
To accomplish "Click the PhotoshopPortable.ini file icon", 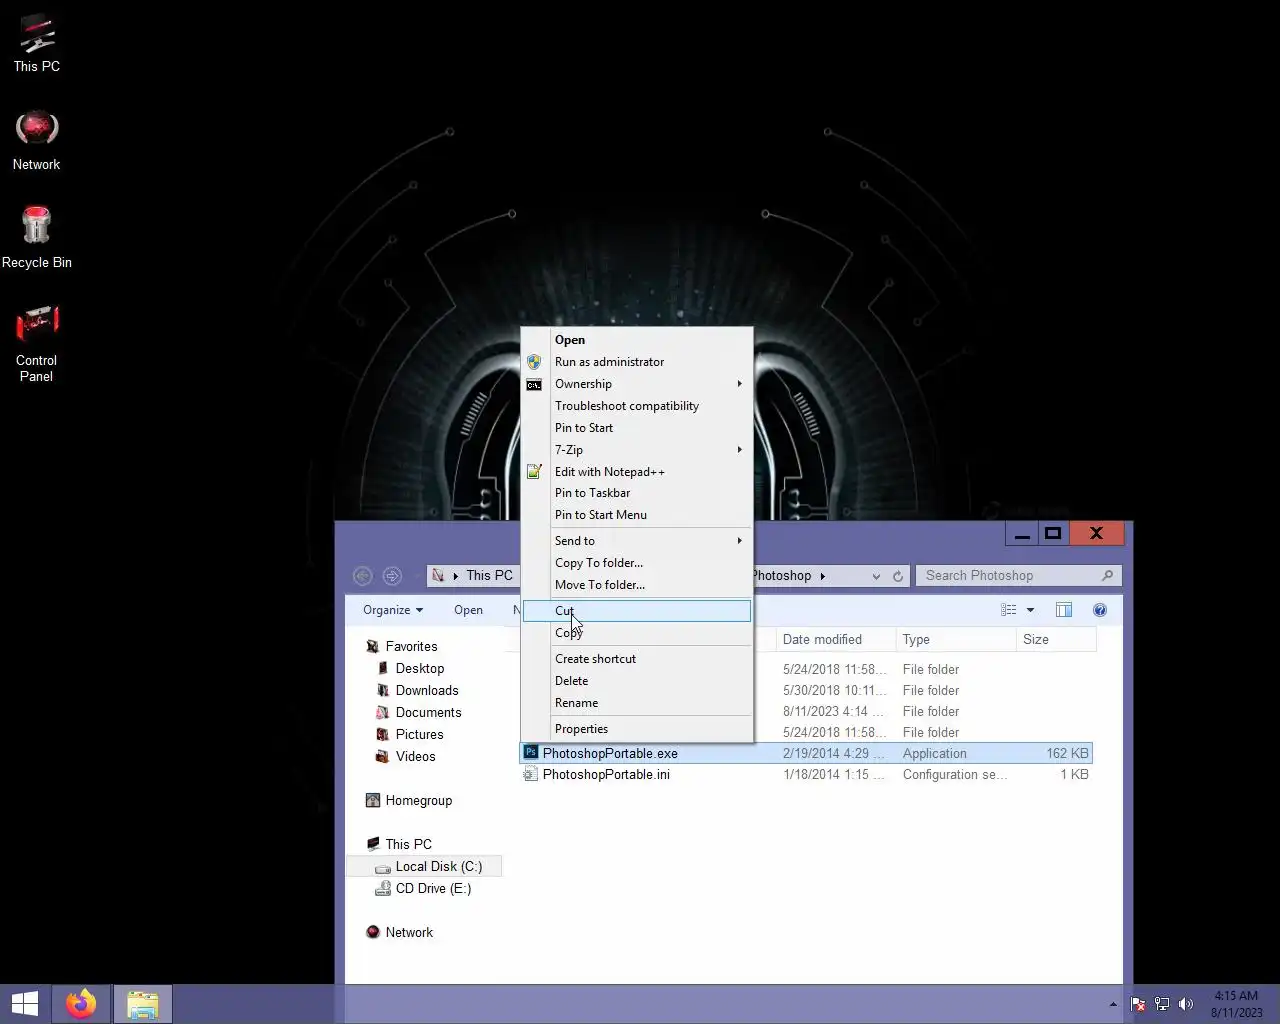I will coord(531,774).
